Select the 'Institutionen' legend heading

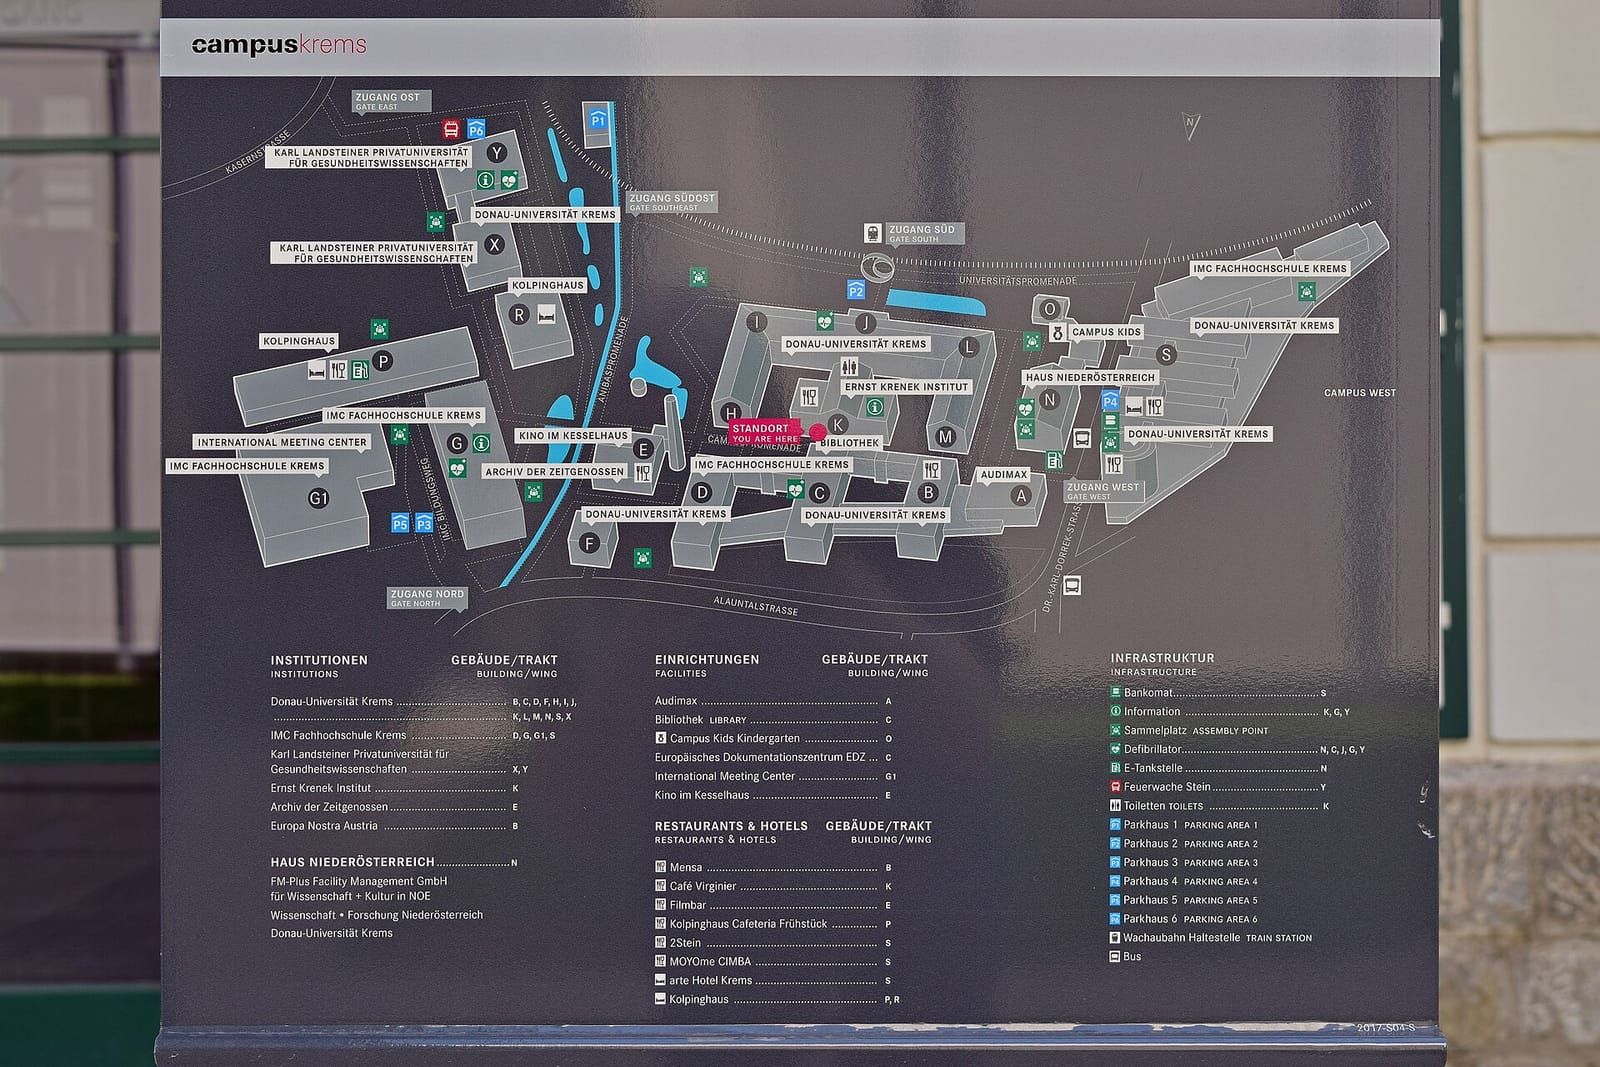point(319,660)
